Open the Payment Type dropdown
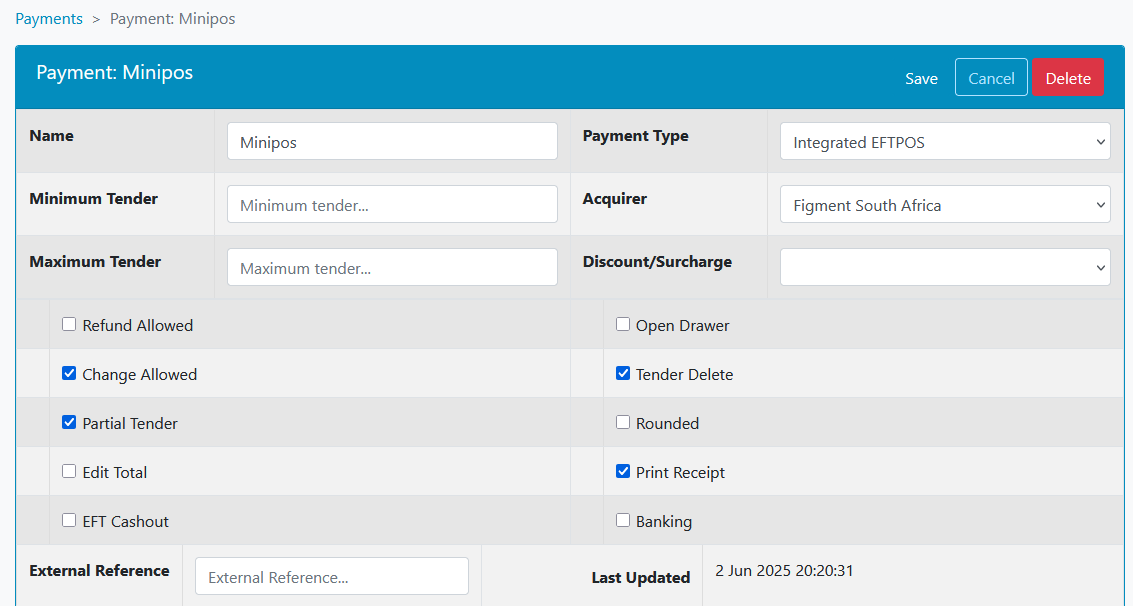Screen dimensions: 1133x606 pos(945,142)
